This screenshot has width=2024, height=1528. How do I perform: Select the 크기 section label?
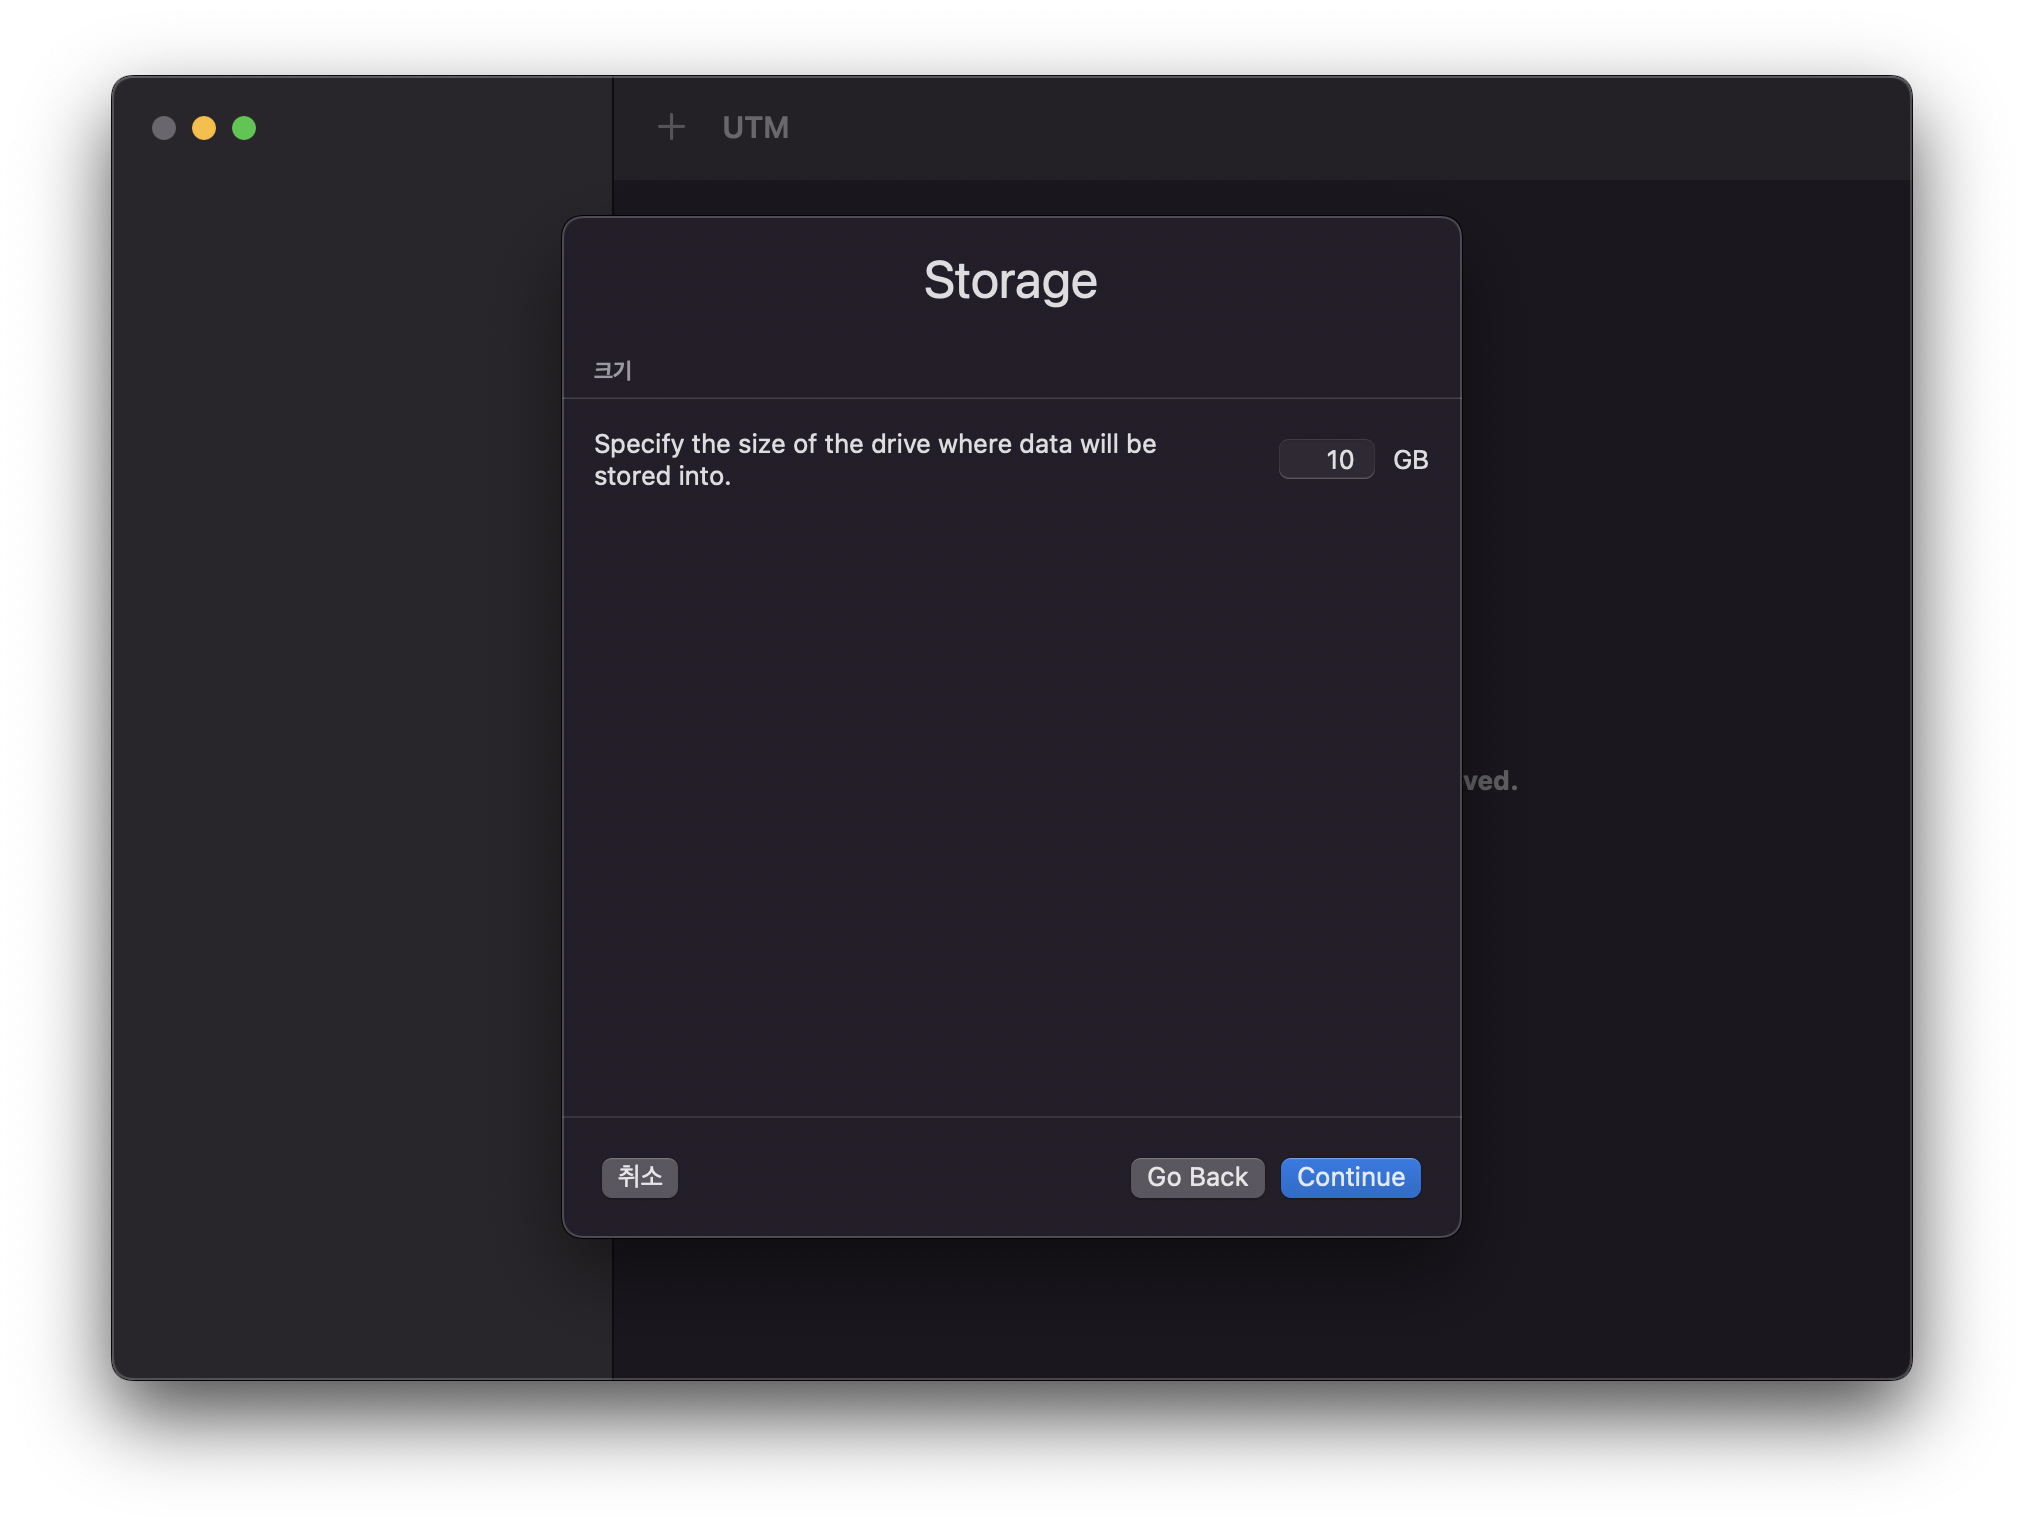tap(612, 370)
